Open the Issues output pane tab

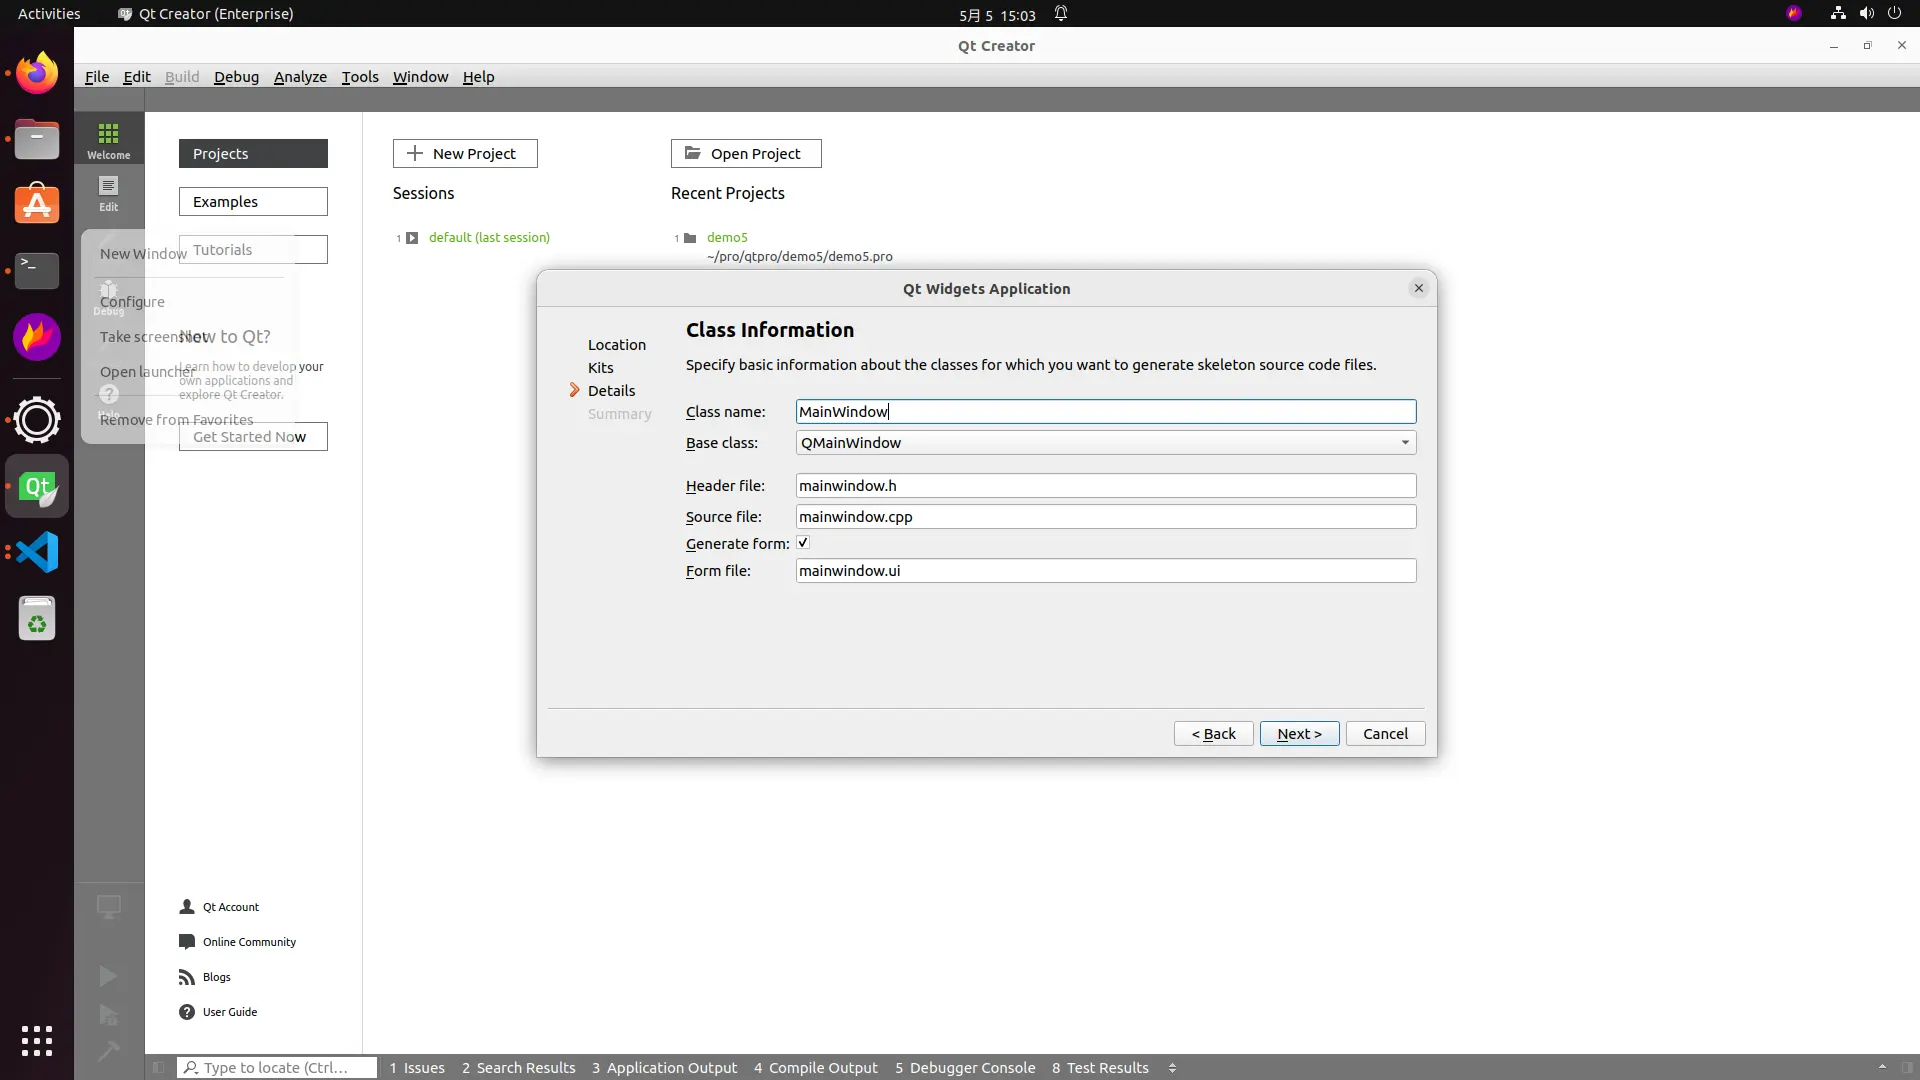click(x=417, y=1068)
